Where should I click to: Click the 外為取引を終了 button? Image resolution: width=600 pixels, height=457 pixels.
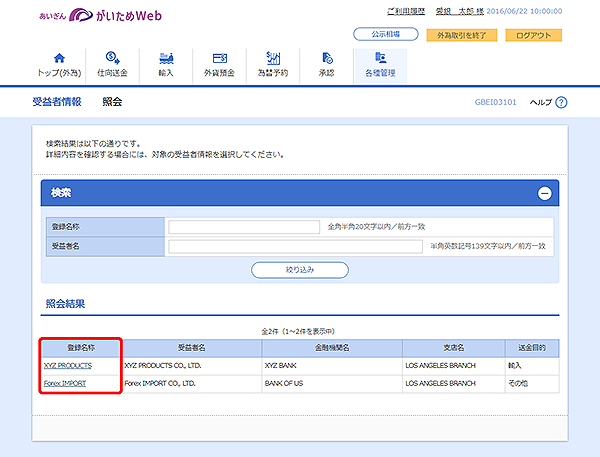point(461,35)
